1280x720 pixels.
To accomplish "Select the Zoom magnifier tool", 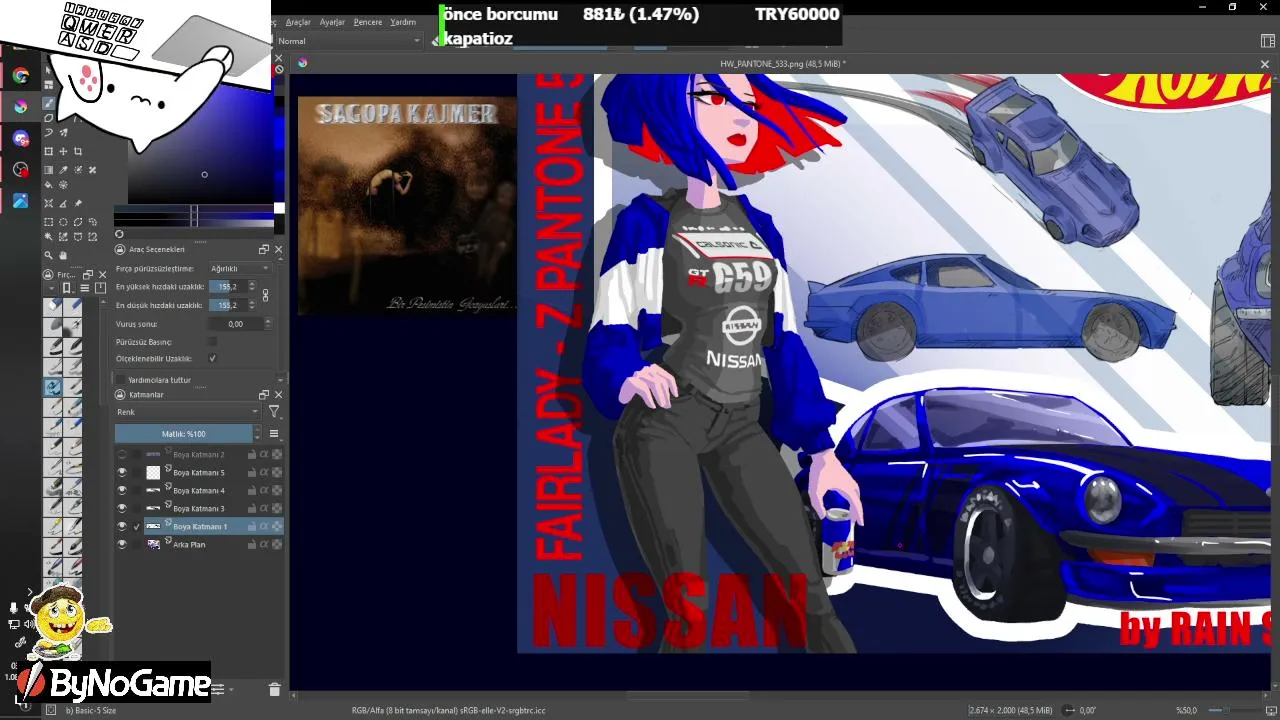I will pyautogui.click(x=48, y=255).
